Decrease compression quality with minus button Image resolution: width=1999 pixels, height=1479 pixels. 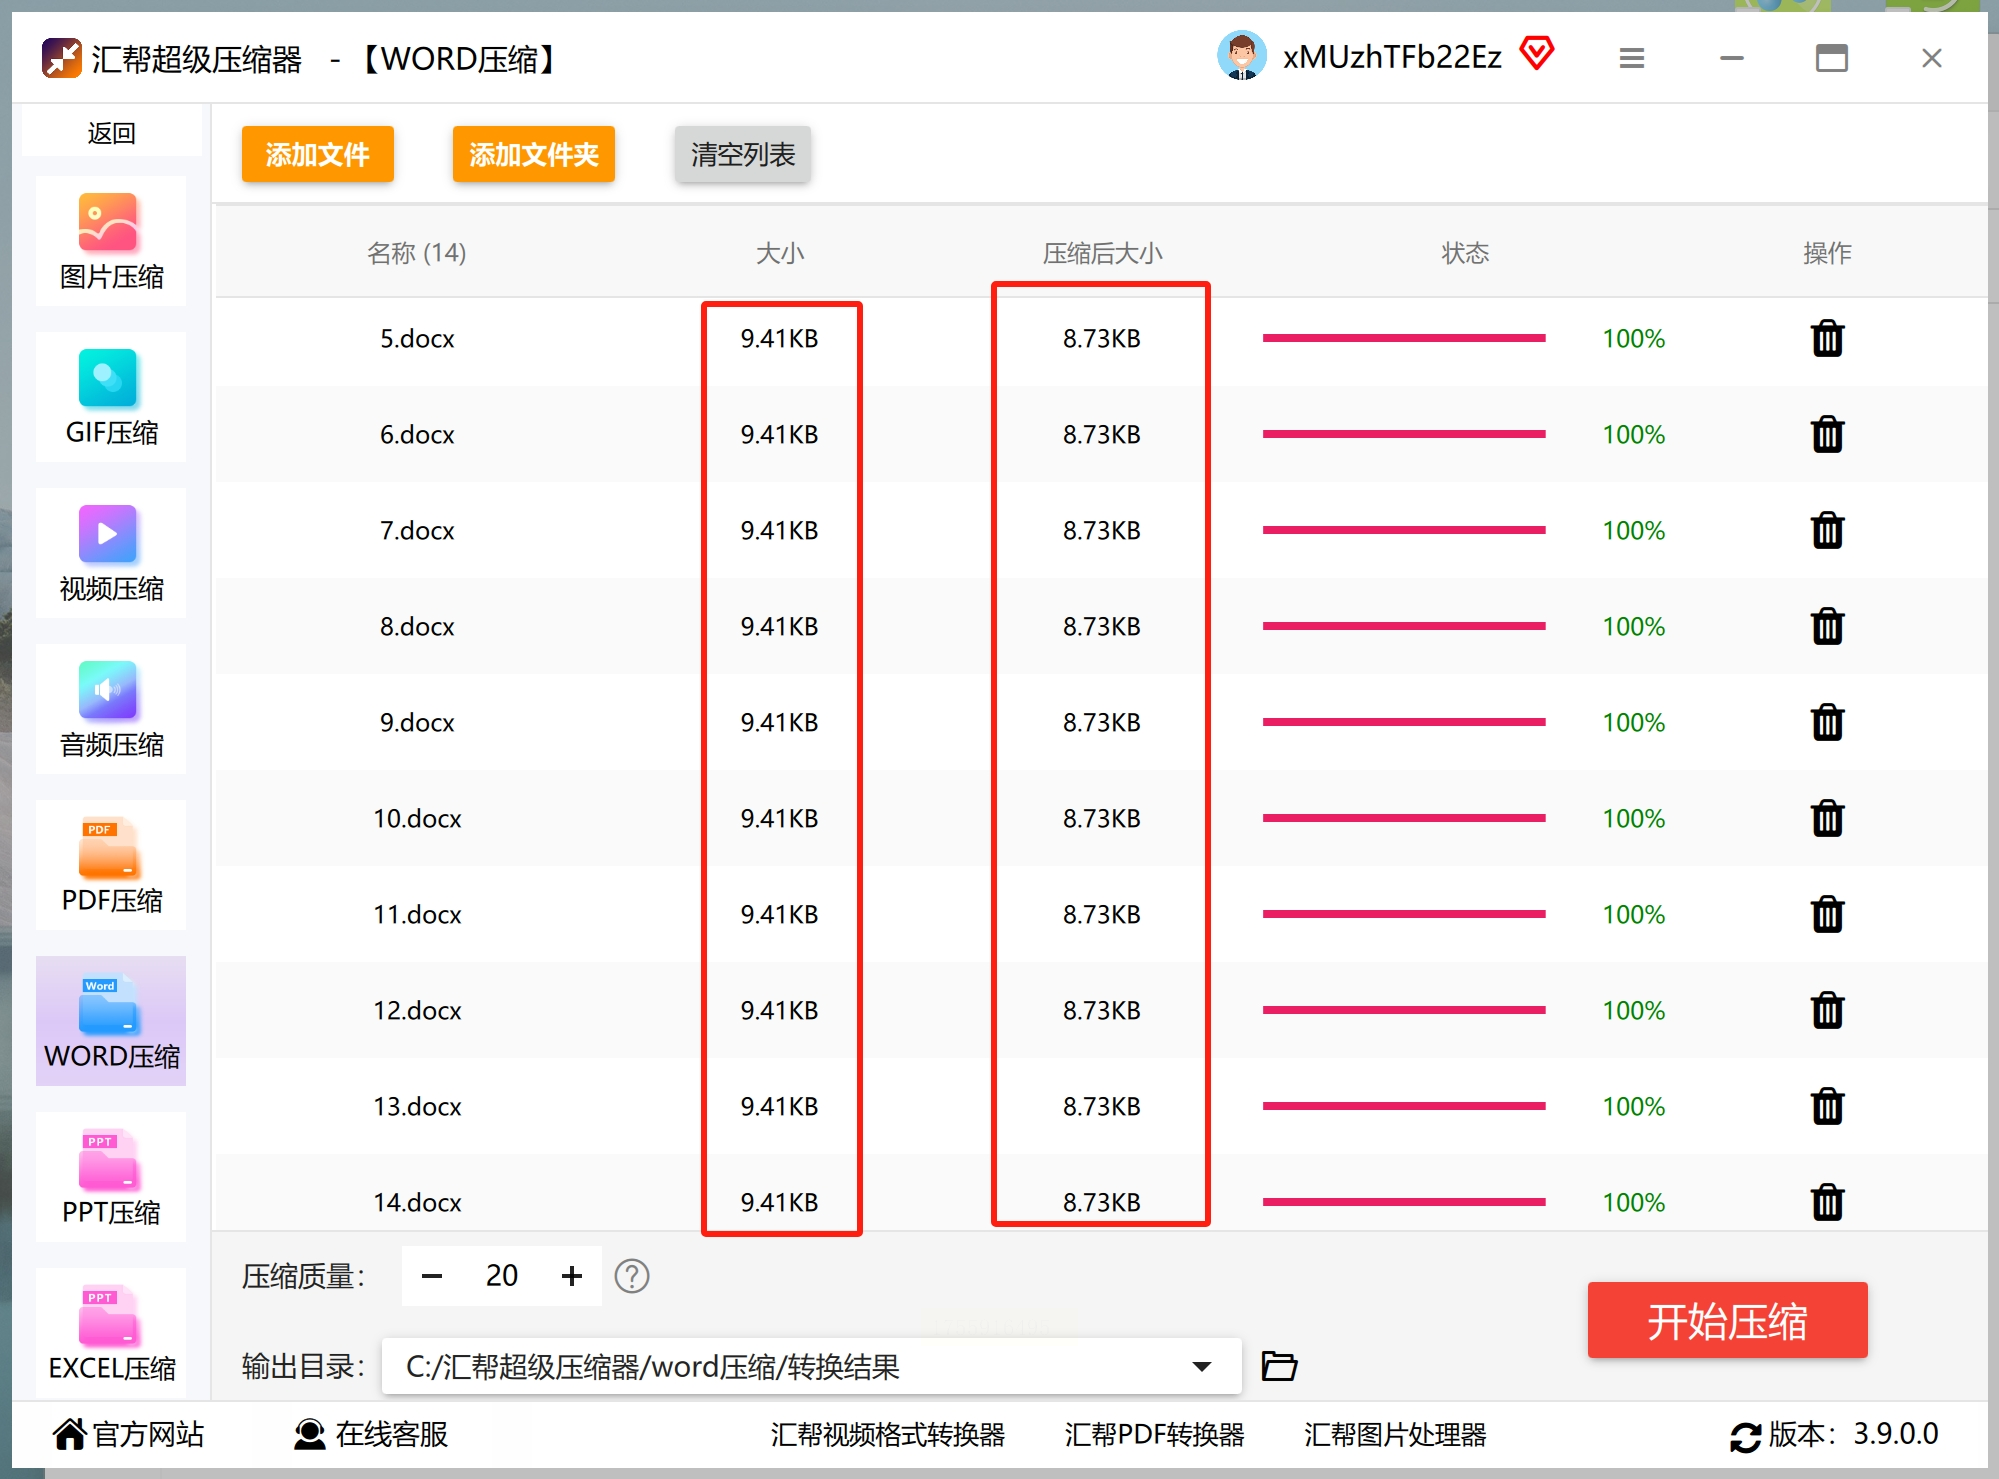432,1276
